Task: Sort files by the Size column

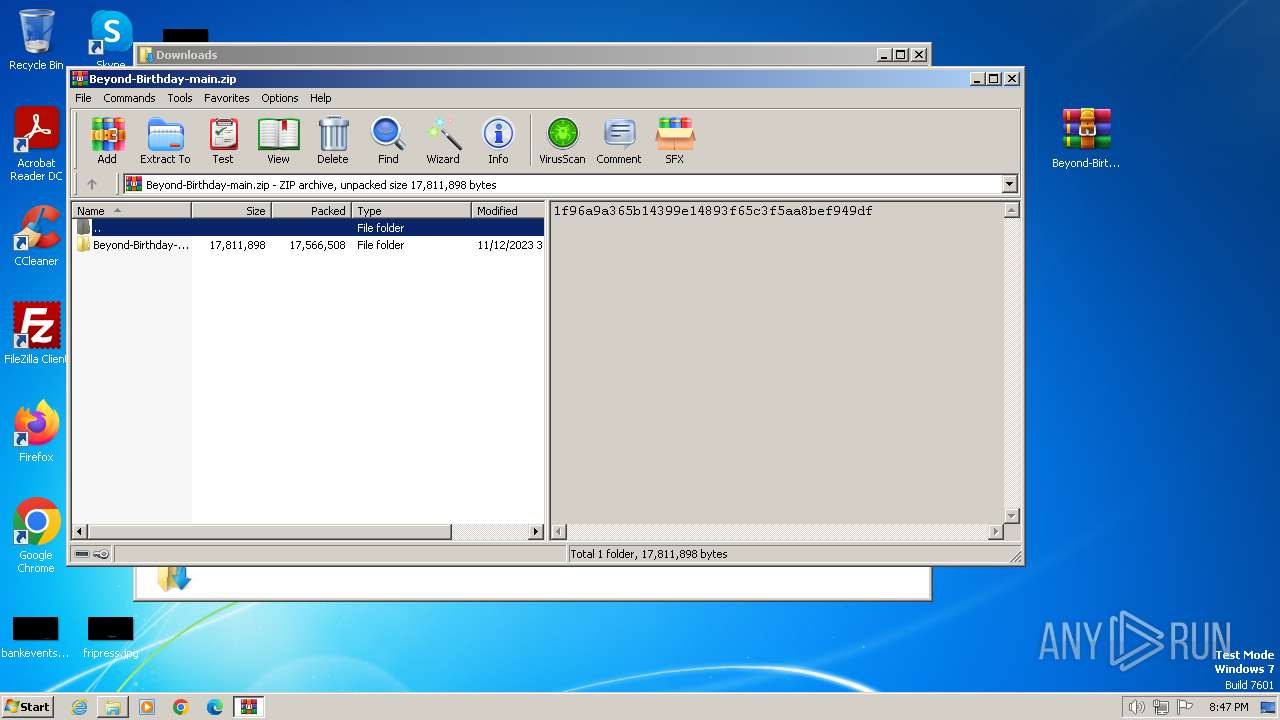Action: coord(232,210)
